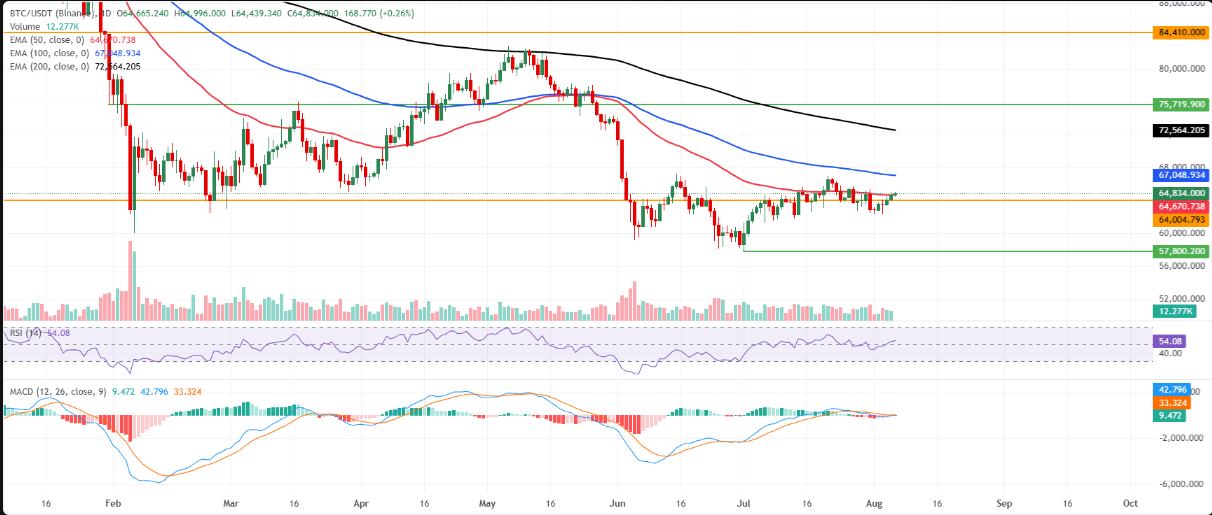Click the black 72,564.205 EMA price label
This screenshot has width=1212, height=515.
point(1180,130)
